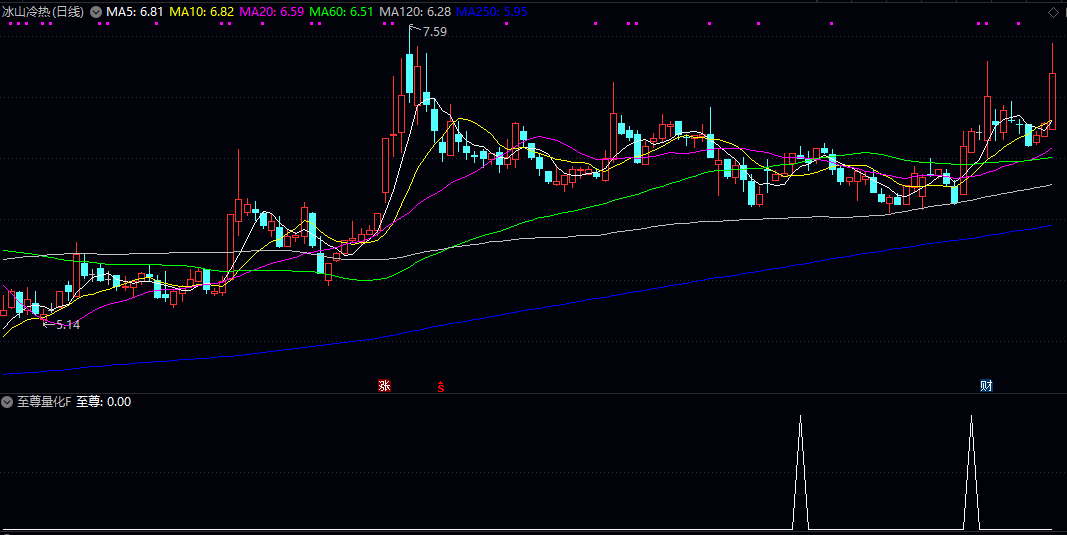Click the 至尊: 0.00 value readout
This screenshot has width=1067, height=535.
tap(103, 402)
